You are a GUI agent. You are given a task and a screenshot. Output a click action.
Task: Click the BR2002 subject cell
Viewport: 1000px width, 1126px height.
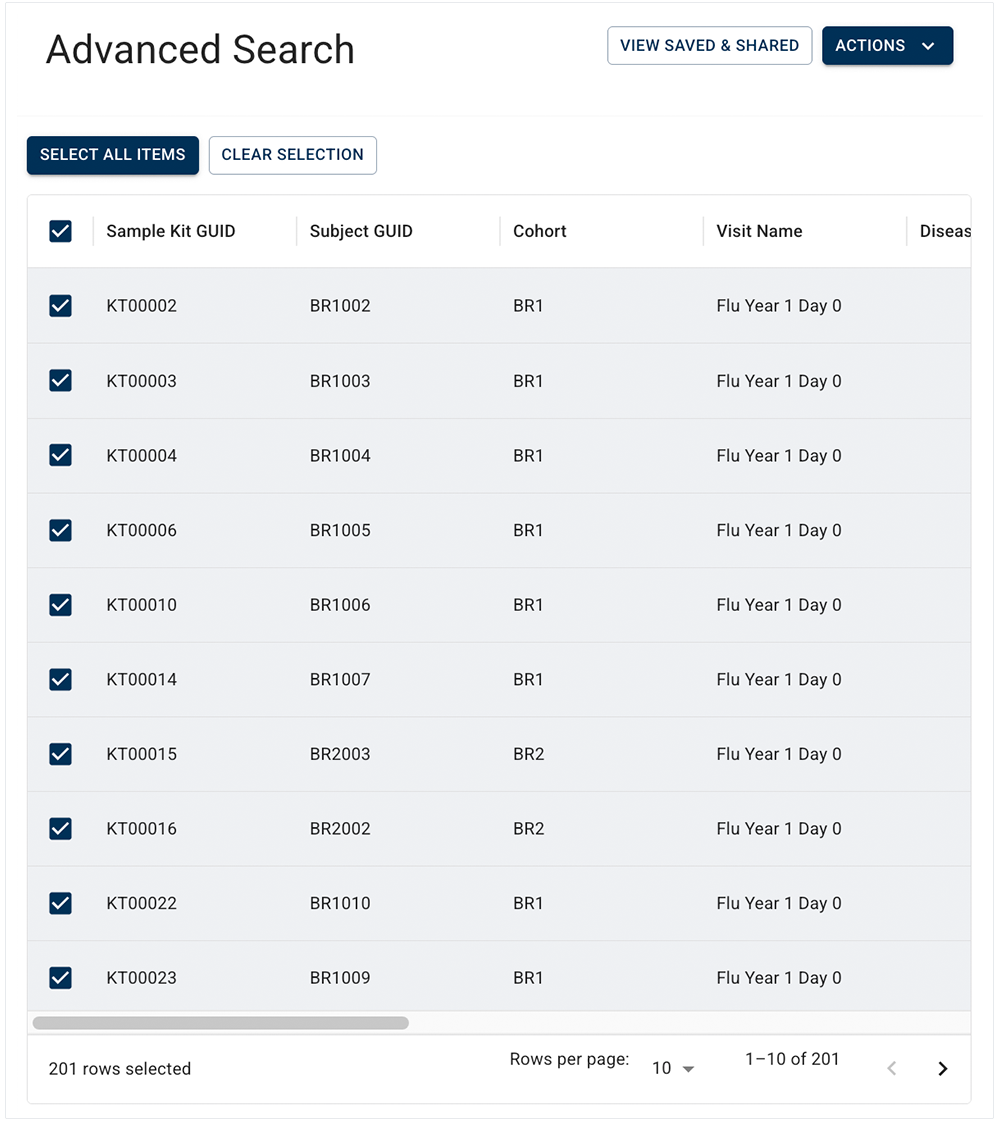[x=340, y=829]
